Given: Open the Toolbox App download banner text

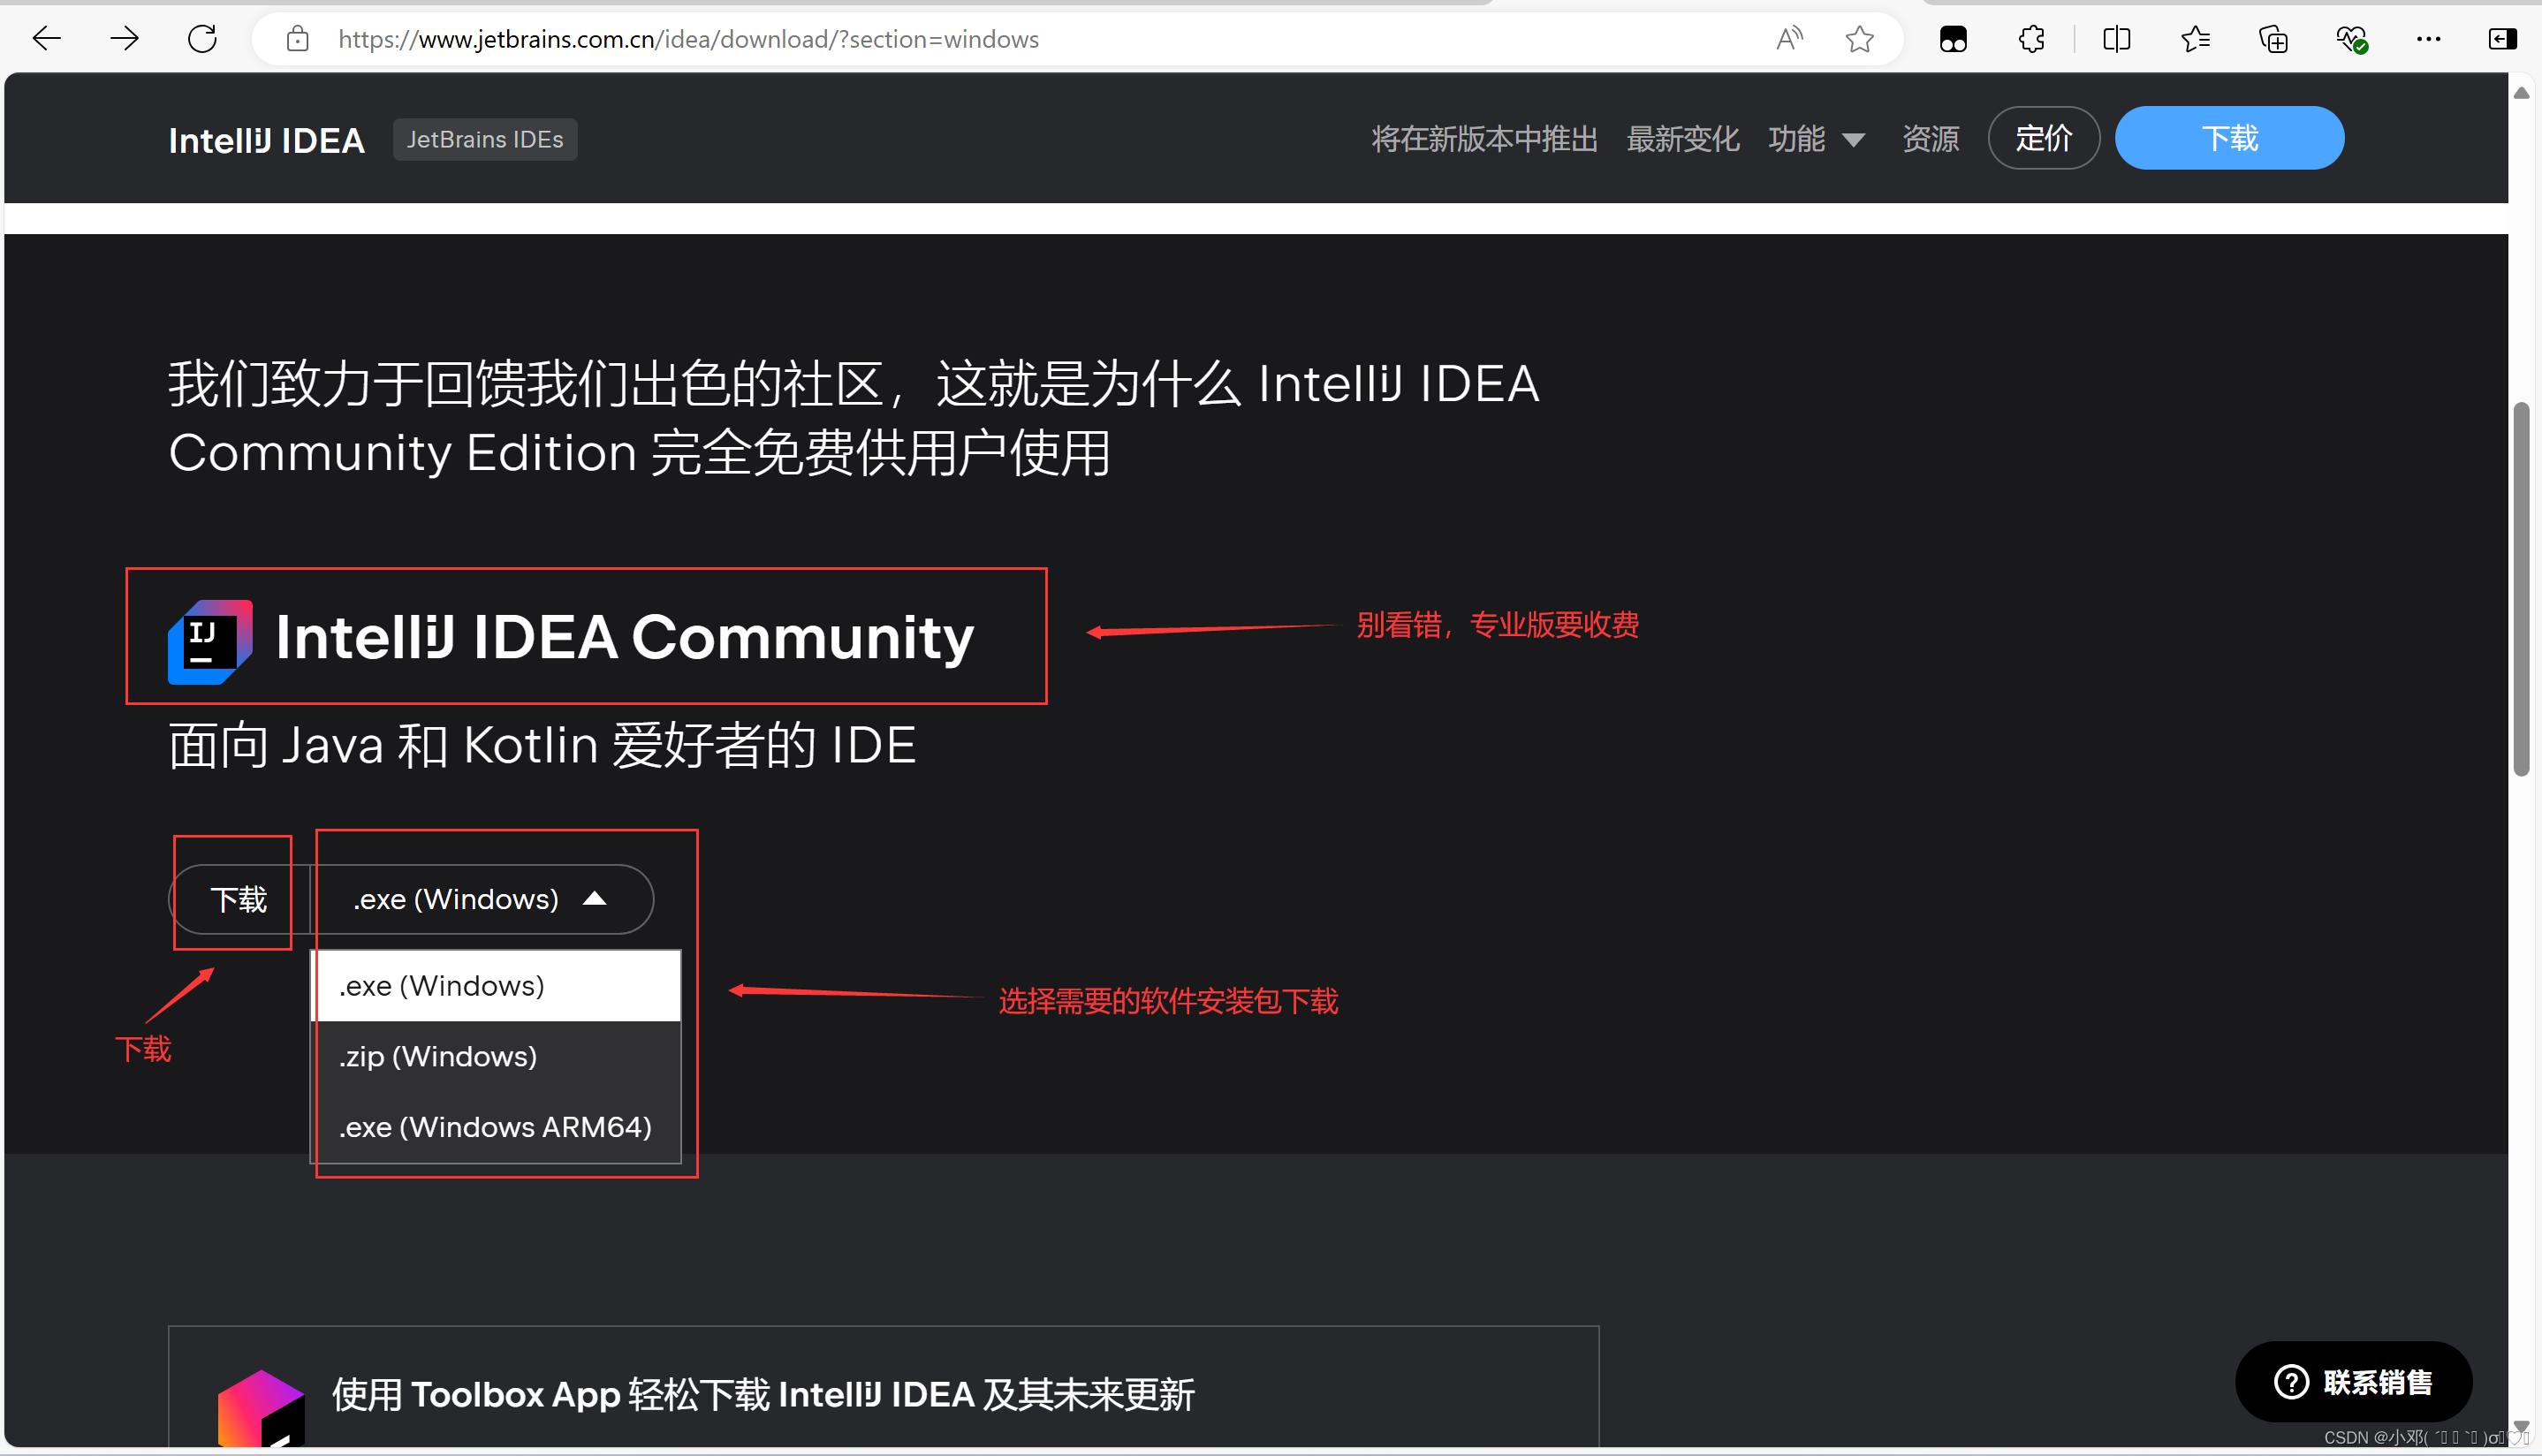Looking at the screenshot, I should pos(763,1394).
